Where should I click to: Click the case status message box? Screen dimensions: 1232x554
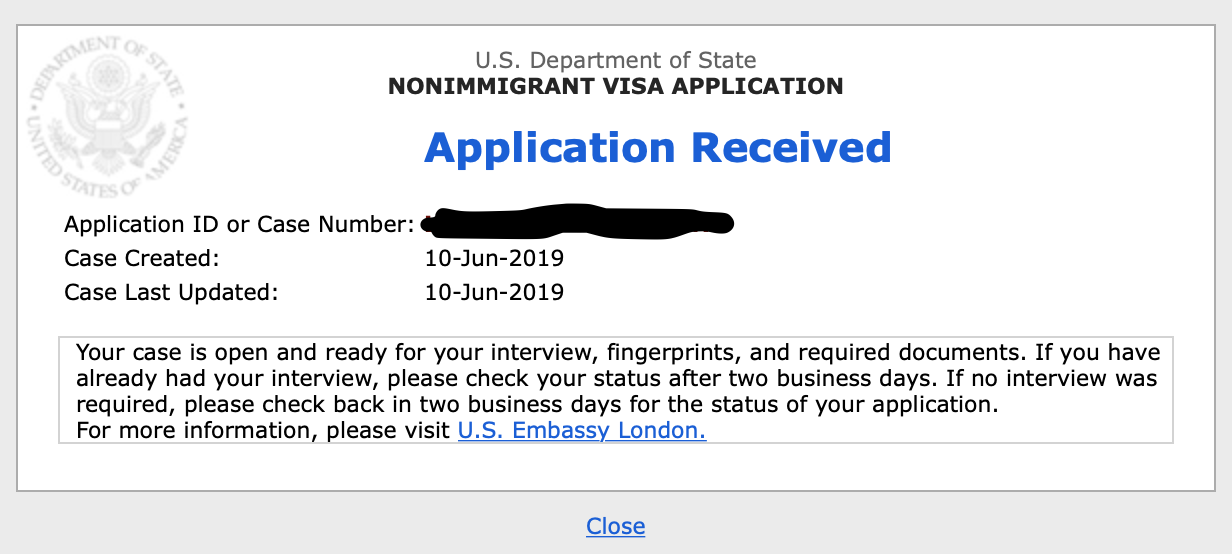pos(616,391)
